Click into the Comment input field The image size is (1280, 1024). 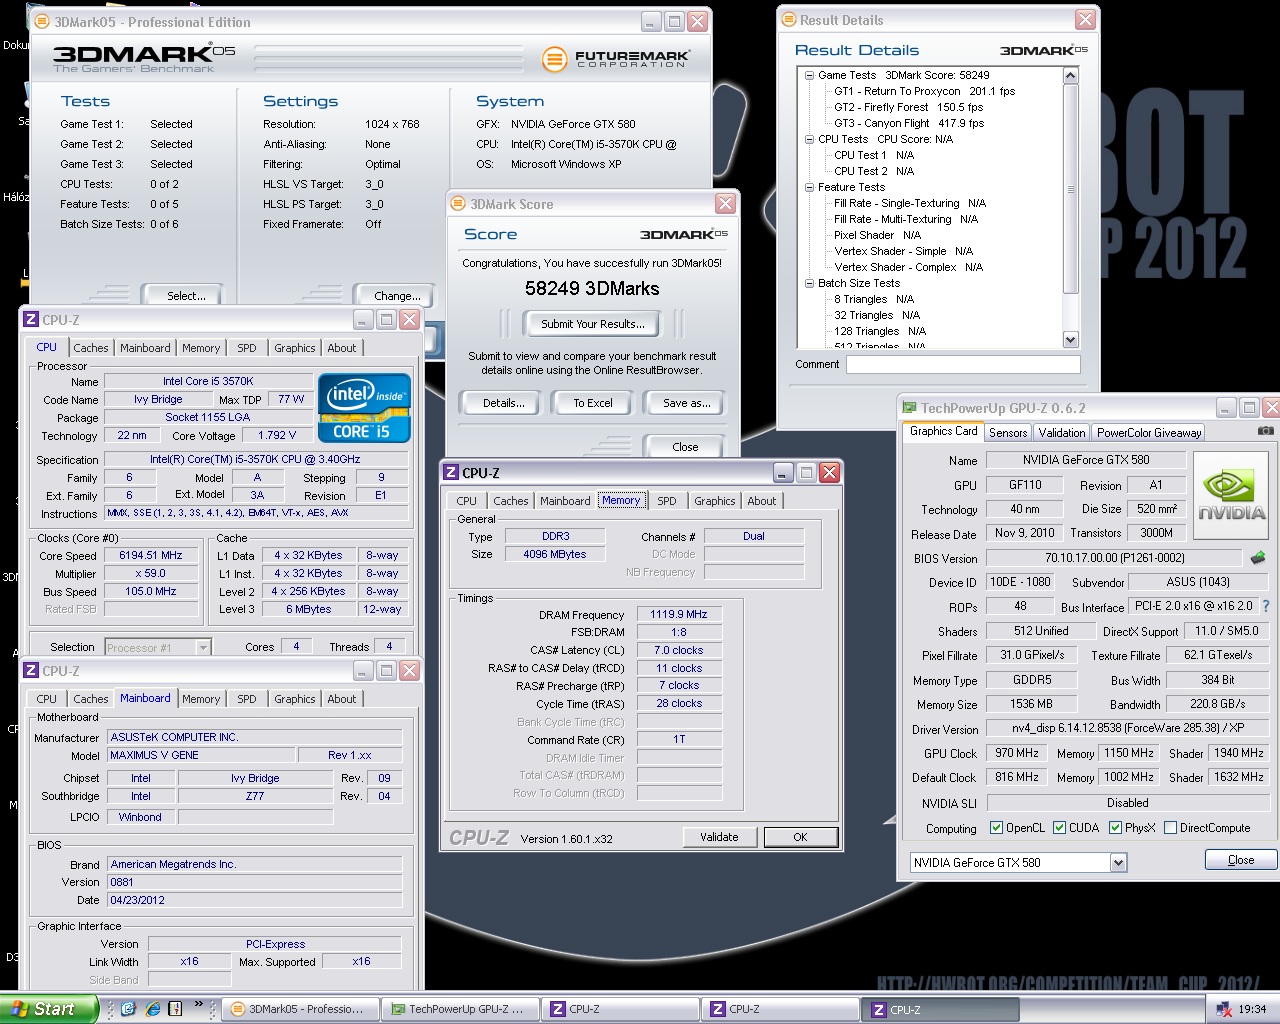click(963, 365)
